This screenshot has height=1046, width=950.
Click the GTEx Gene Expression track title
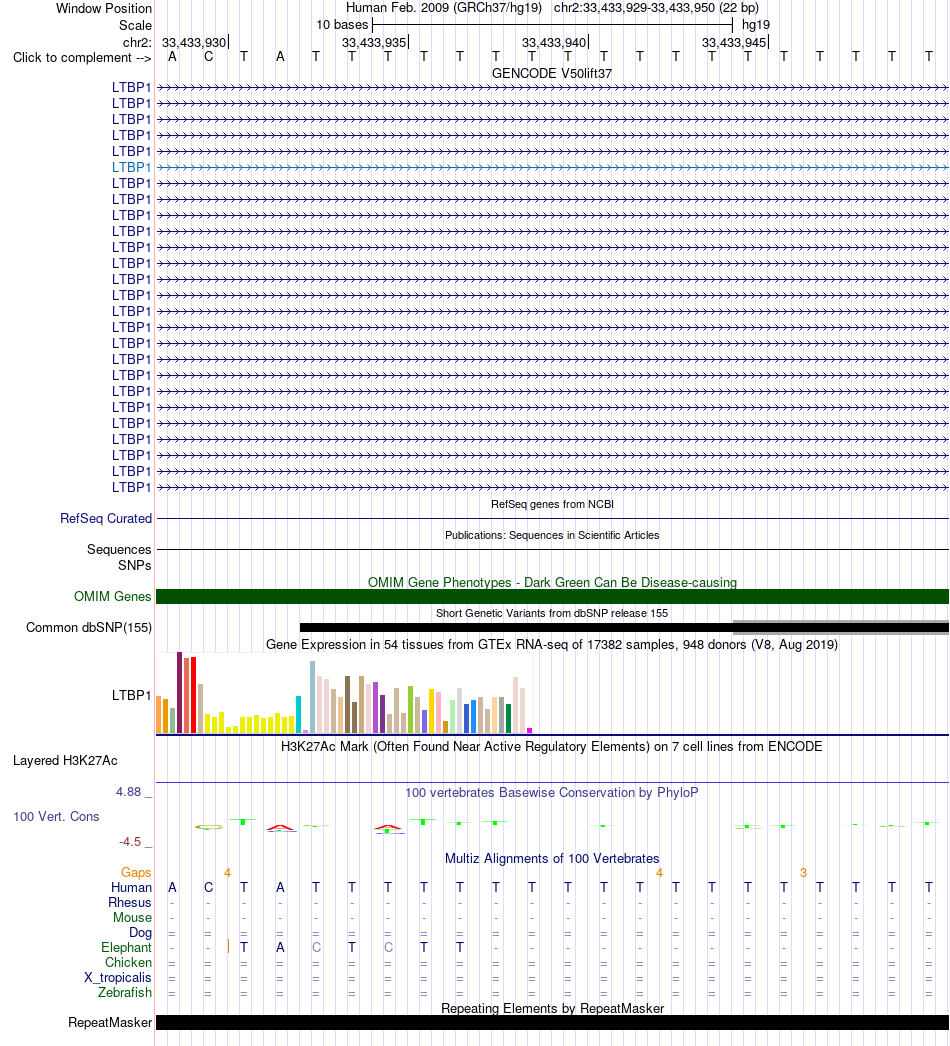552,644
